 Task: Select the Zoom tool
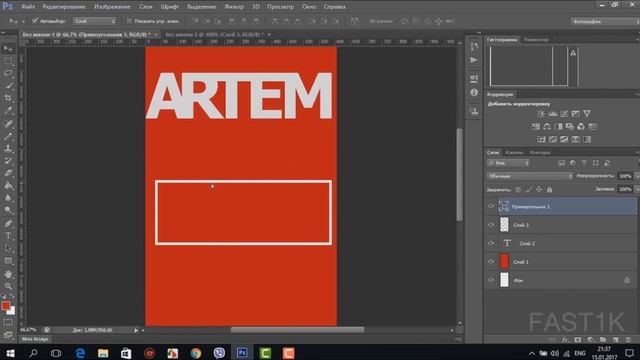point(8,286)
